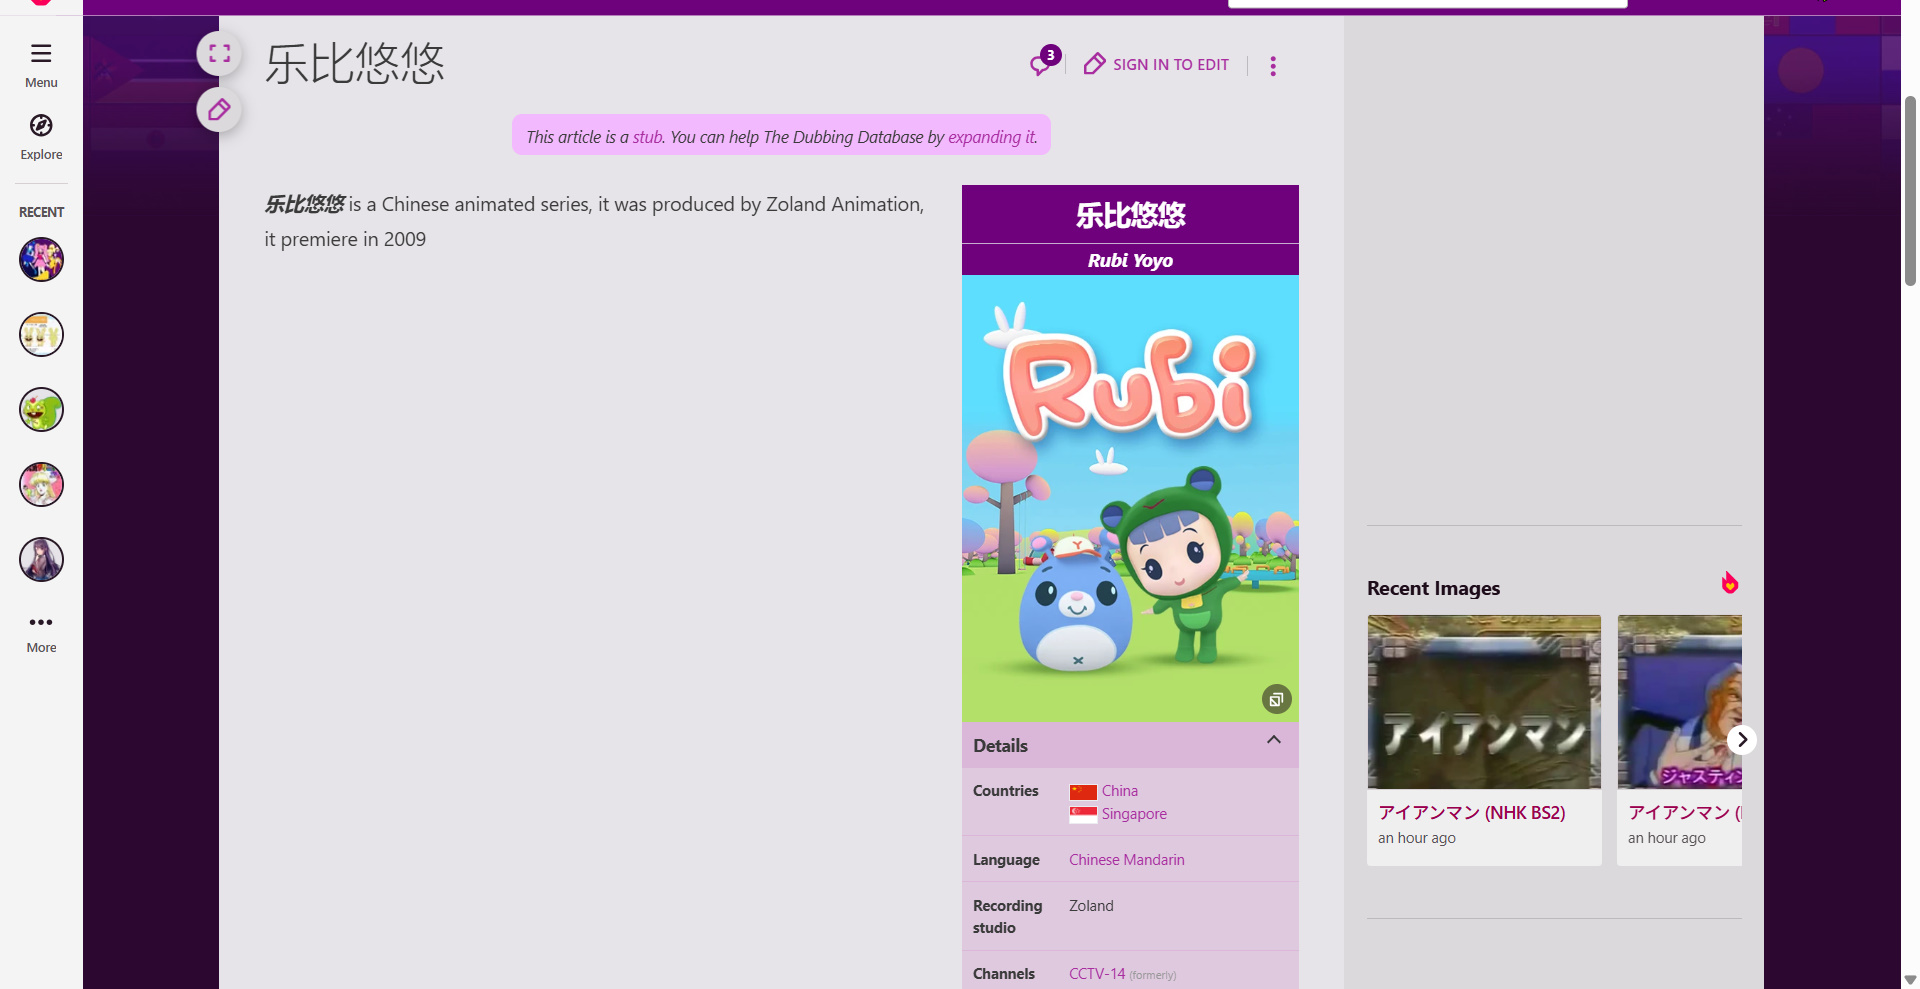Open the first recent wiki avatar

tap(41, 260)
